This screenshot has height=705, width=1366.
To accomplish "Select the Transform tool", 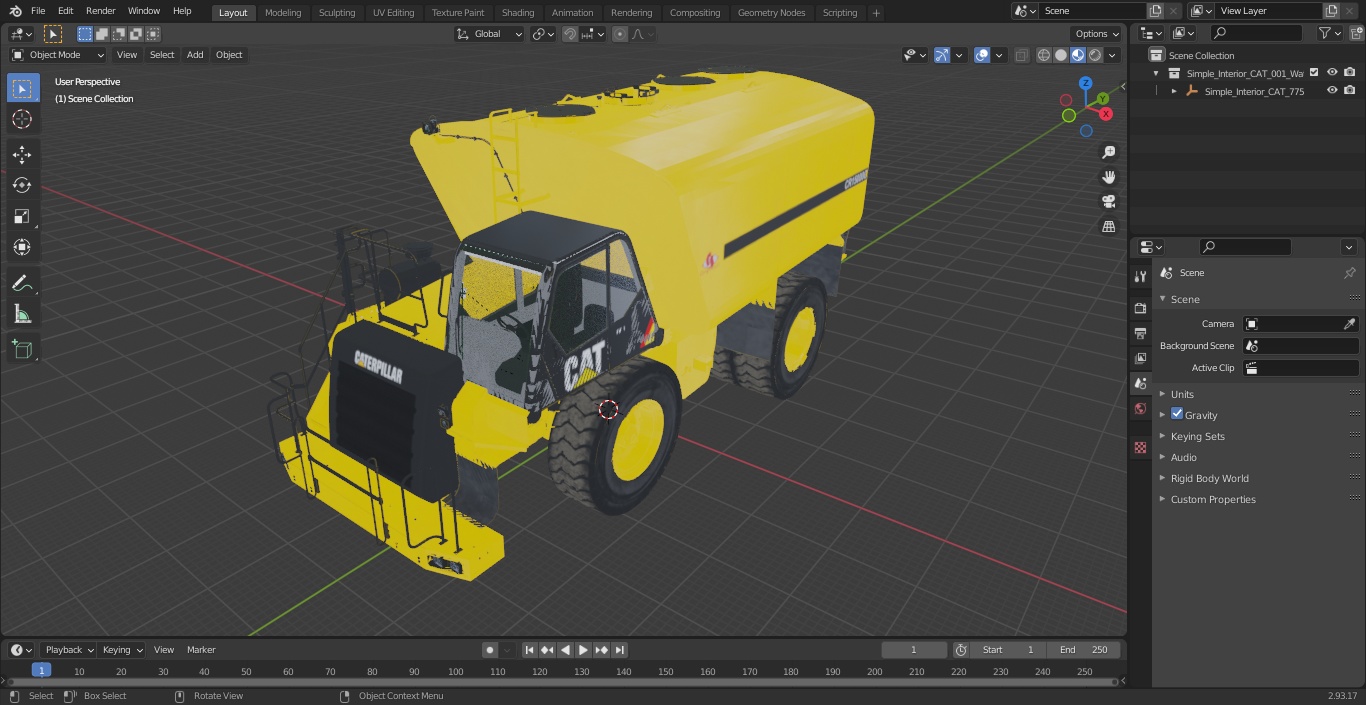I will click(x=22, y=247).
